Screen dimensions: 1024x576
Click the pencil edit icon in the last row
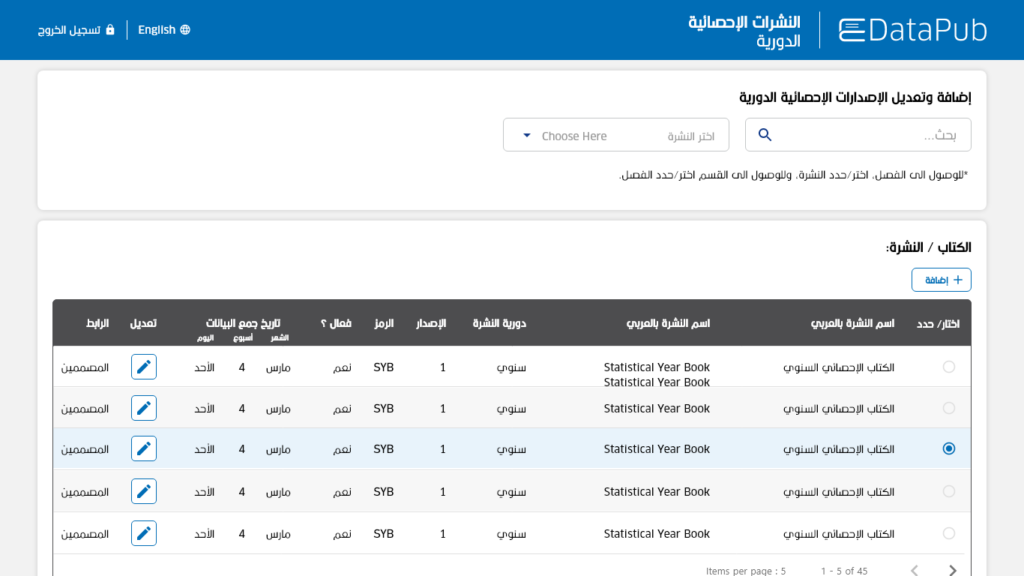pos(143,533)
